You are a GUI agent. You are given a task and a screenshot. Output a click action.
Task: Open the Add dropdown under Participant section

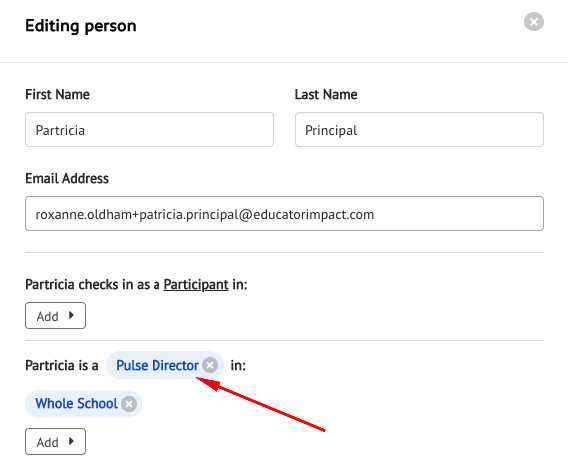pyautogui.click(x=55, y=316)
